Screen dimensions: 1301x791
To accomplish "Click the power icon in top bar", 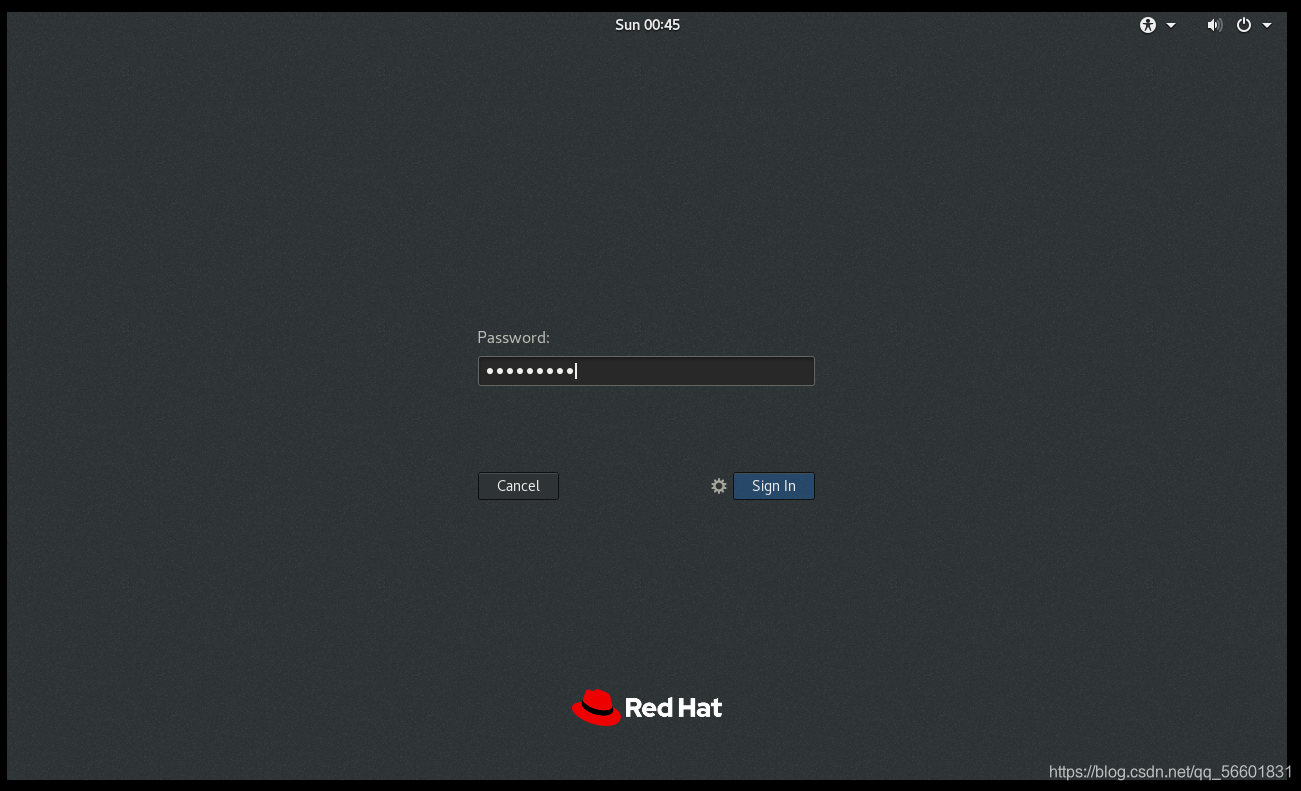I will click(1244, 25).
